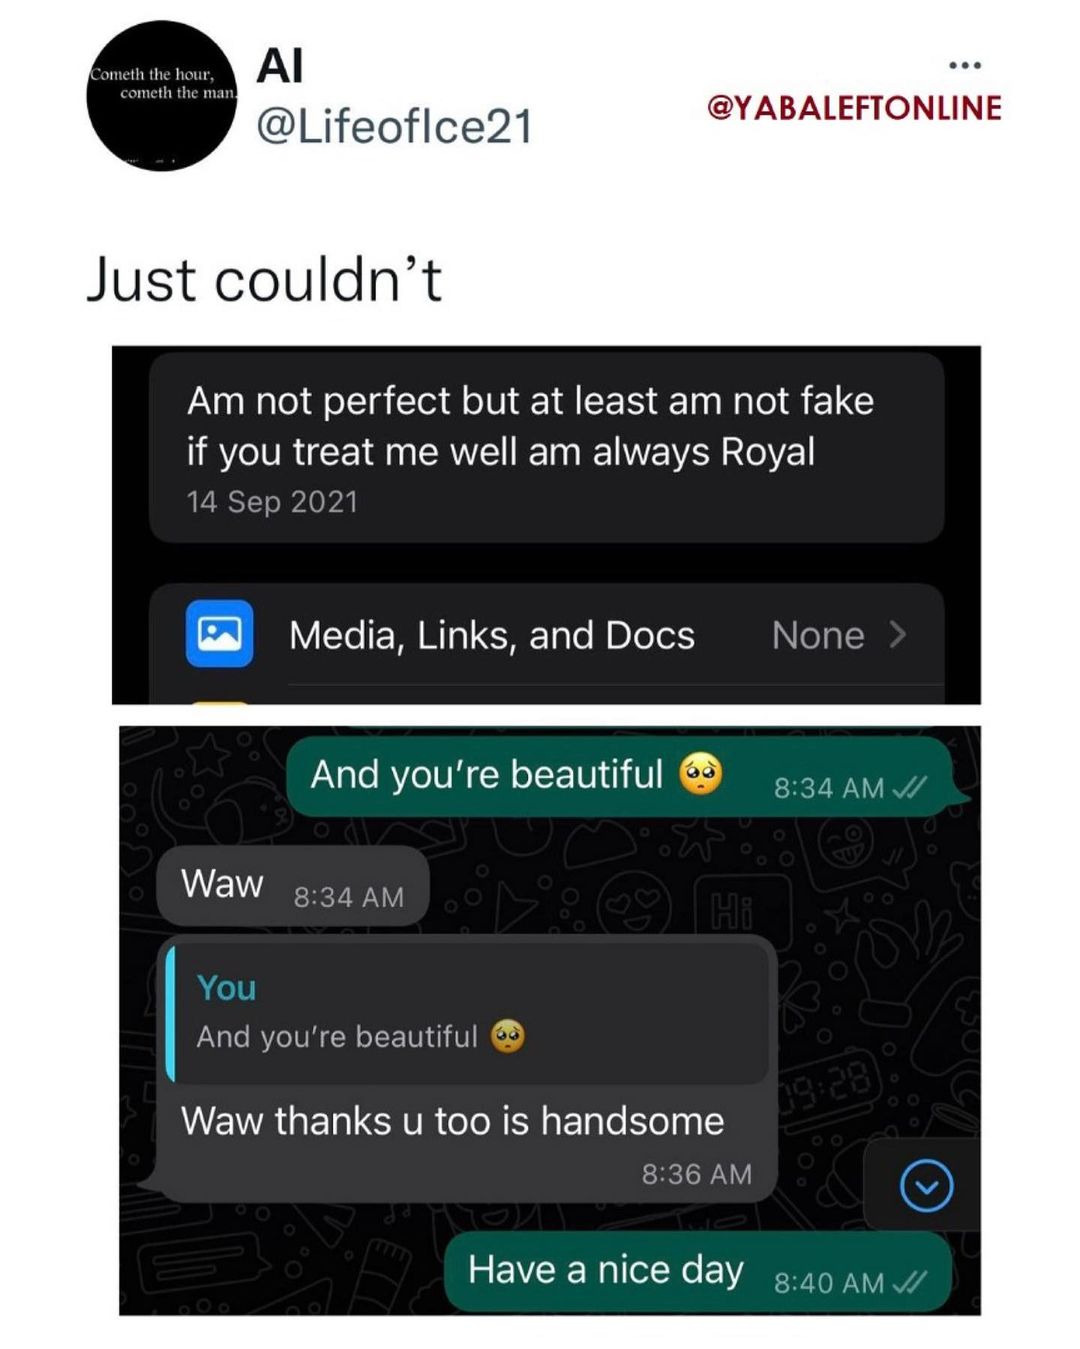Expand media using the chevron next to None

point(898,635)
